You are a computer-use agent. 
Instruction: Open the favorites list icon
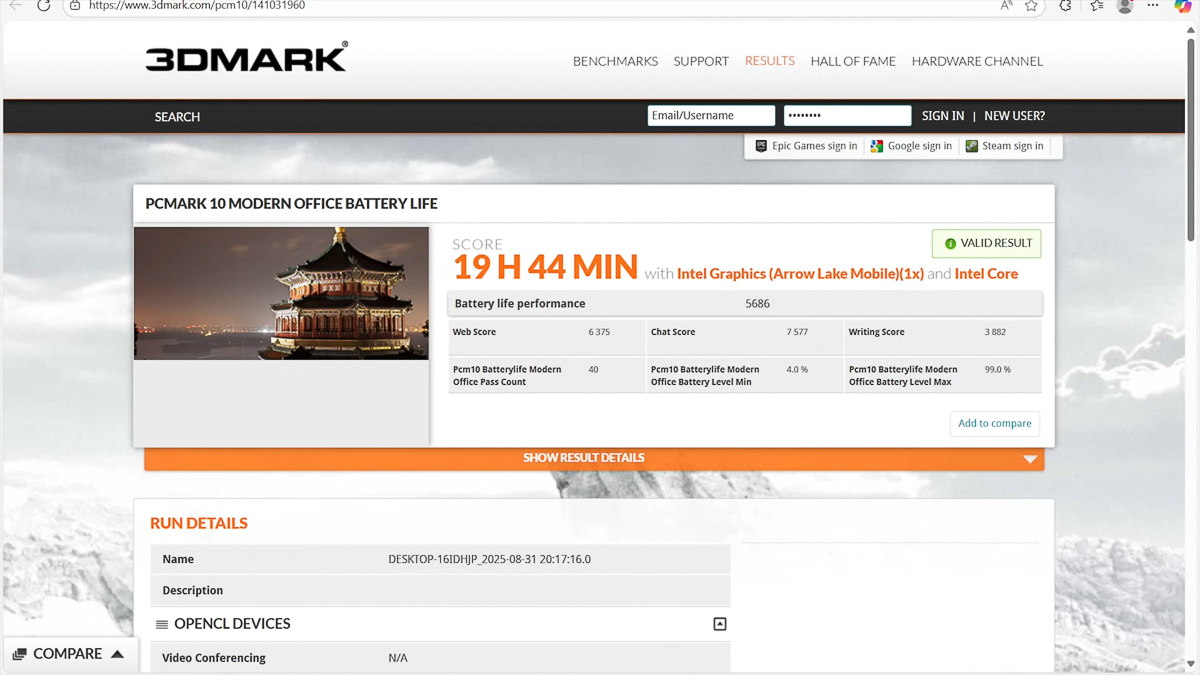(1096, 5)
